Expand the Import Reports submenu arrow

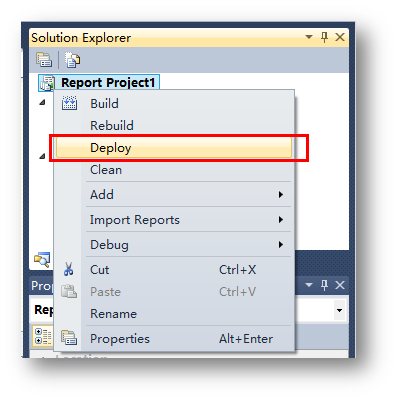click(x=281, y=219)
